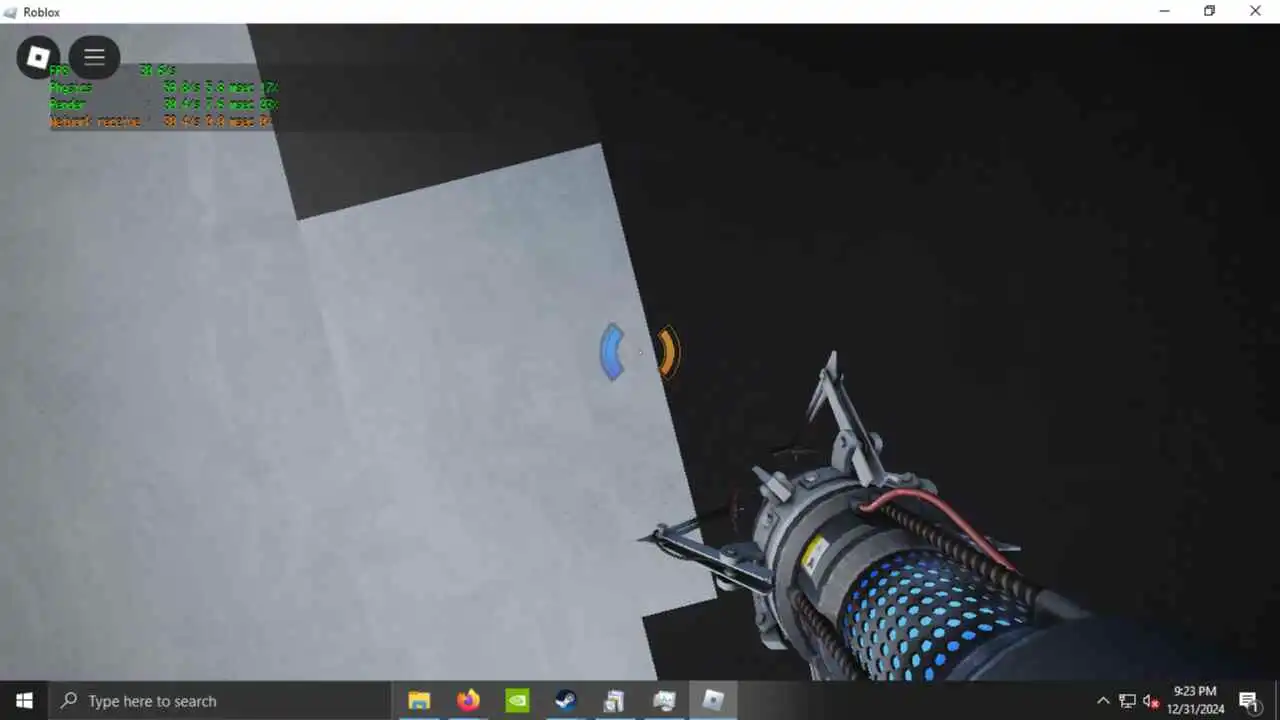Viewport: 1280px width, 720px height.
Task: Click the Physics stats line
Action: click(x=164, y=87)
